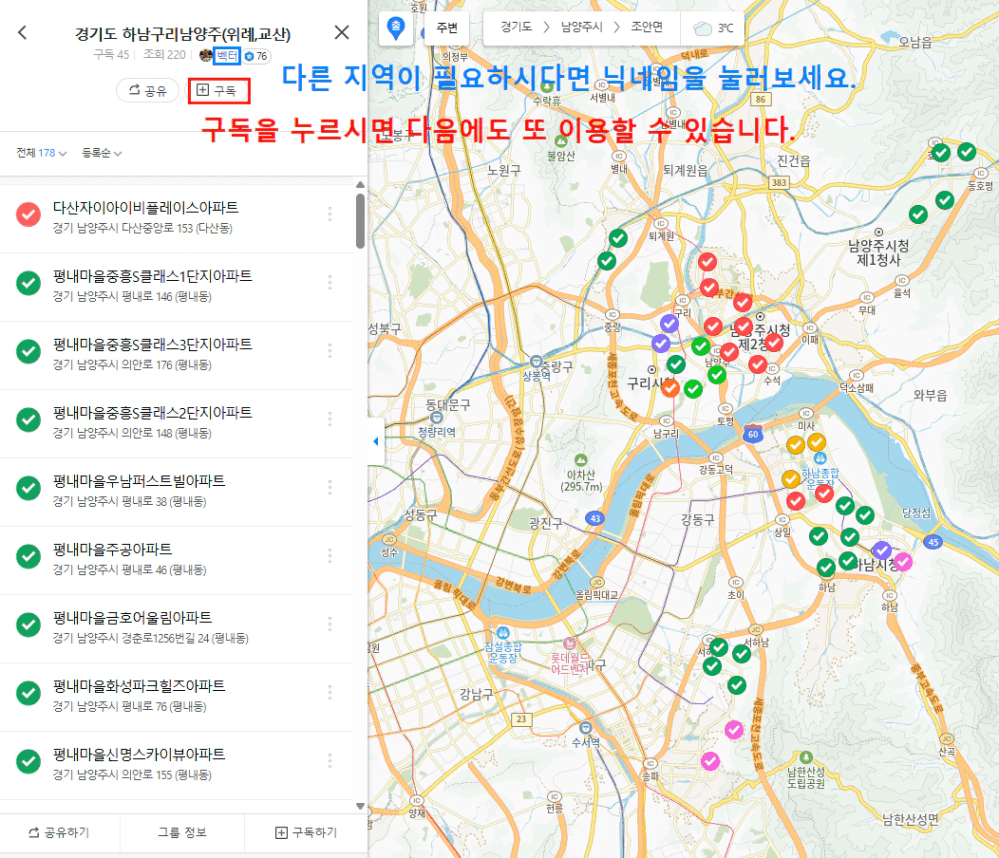Click the blue departure pin icon
The image size is (999, 858).
click(x=396, y=29)
